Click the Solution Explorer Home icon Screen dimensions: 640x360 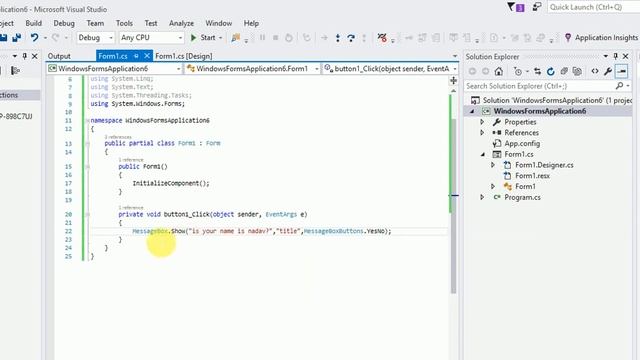click(x=498, y=71)
